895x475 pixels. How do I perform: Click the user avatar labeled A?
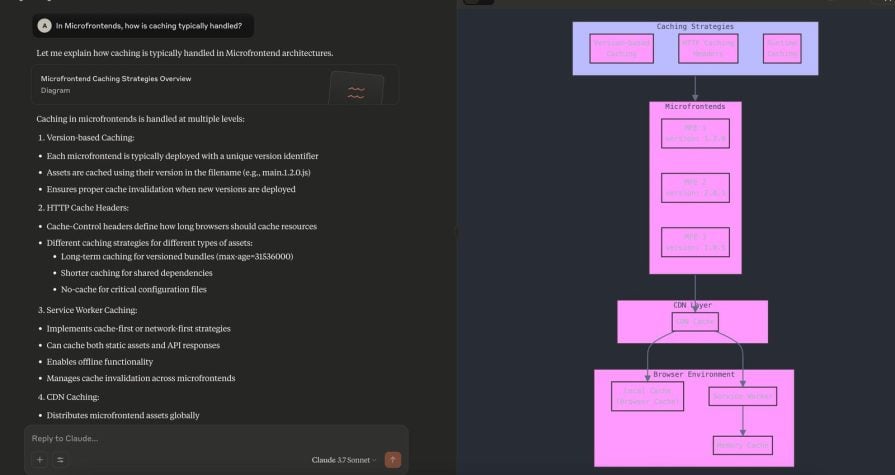[45, 26]
